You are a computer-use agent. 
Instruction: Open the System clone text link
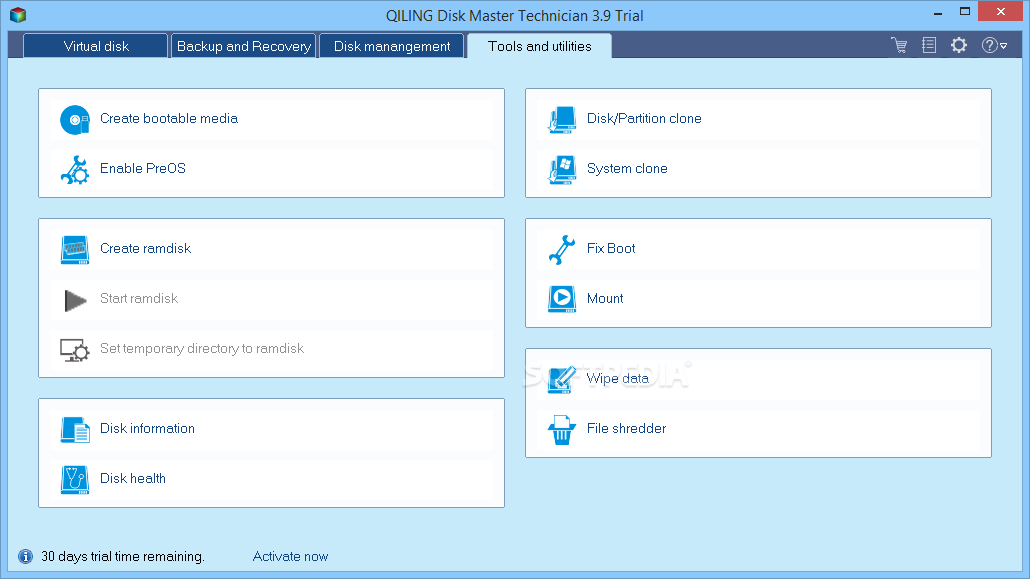627,168
